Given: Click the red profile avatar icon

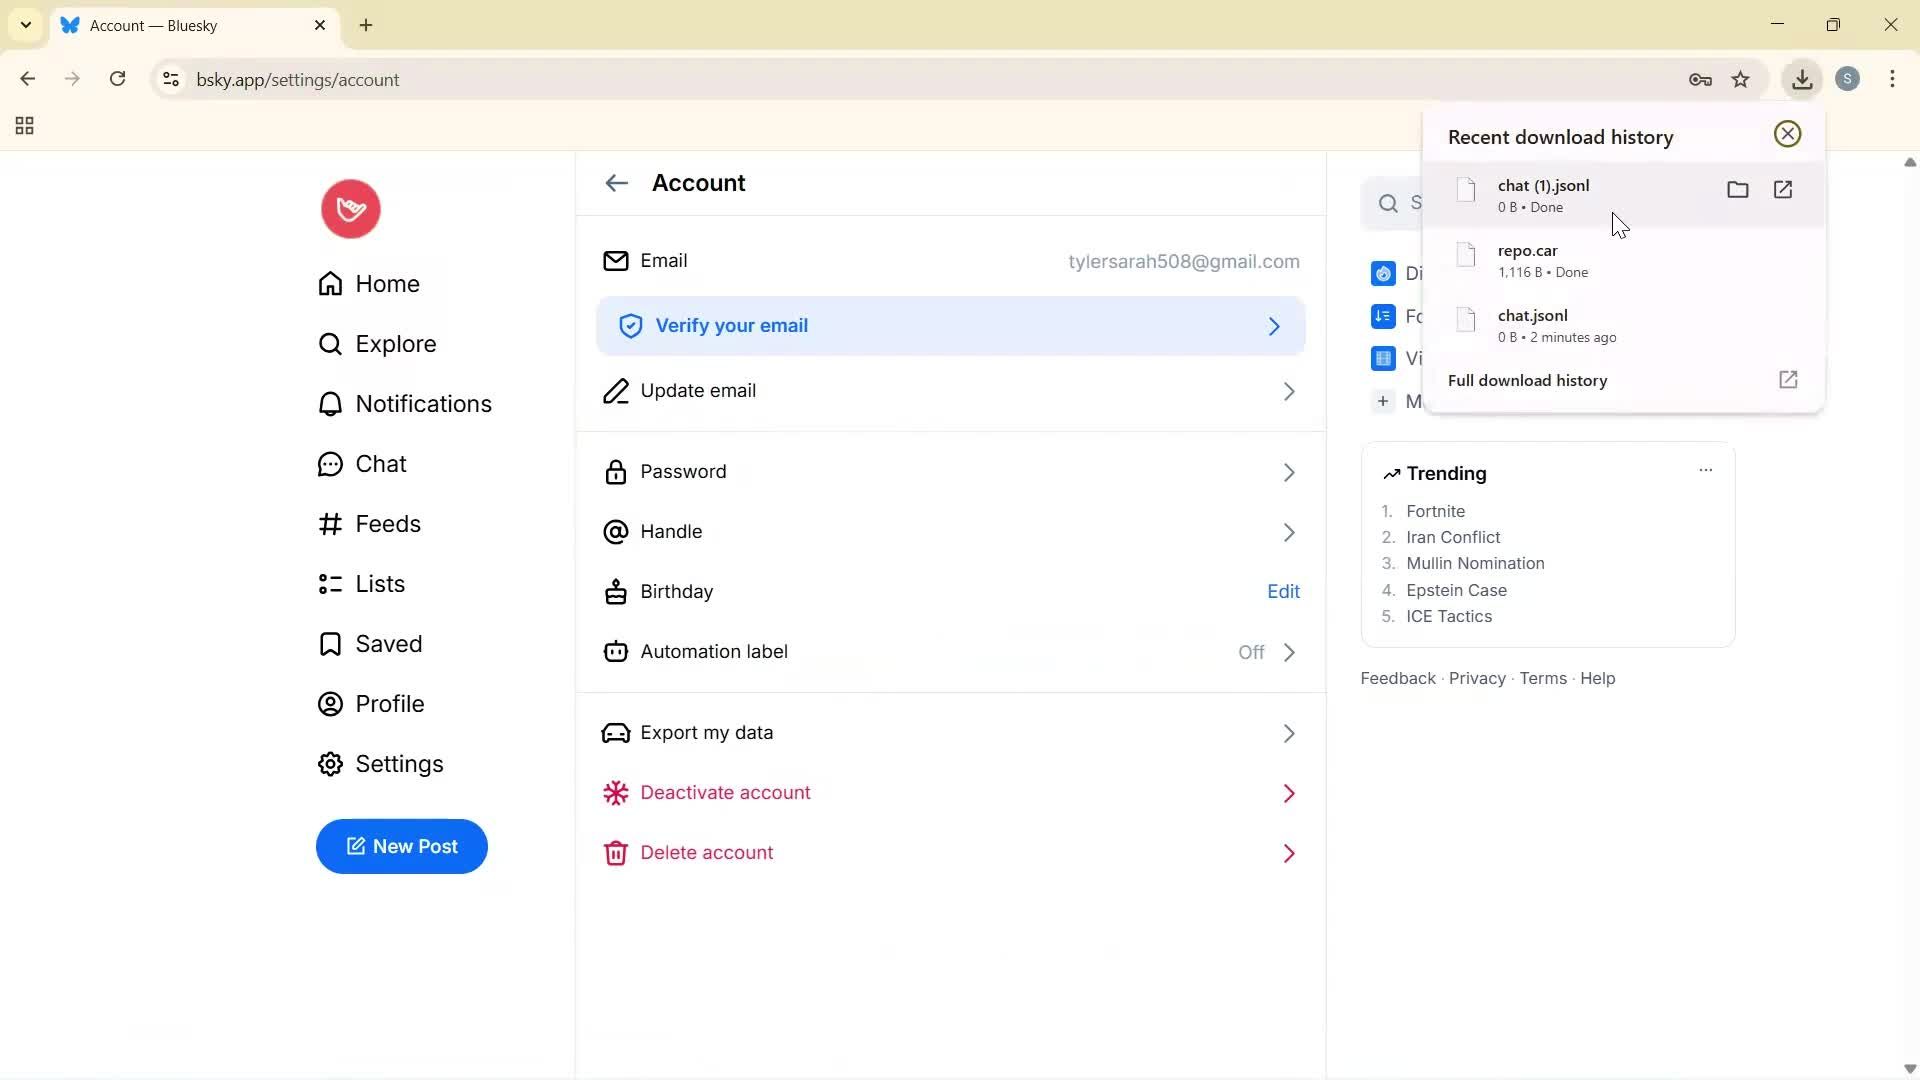Looking at the screenshot, I should [350, 209].
